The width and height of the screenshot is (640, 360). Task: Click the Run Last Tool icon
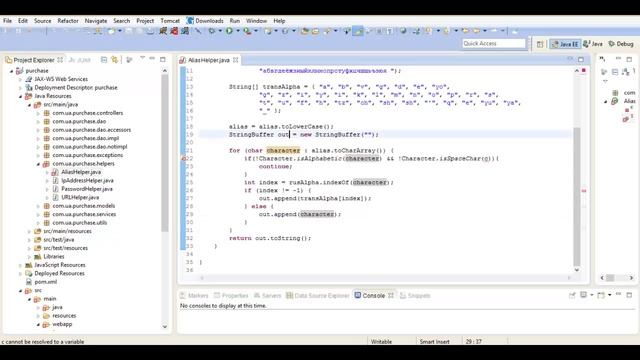pyautogui.click(x=247, y=31)
